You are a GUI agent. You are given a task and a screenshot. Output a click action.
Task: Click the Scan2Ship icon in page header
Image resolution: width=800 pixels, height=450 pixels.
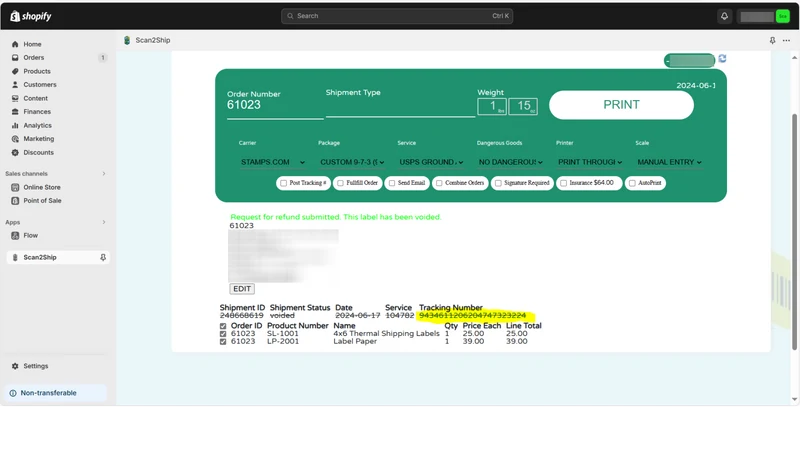pyautogui.click(x=127, y=40)
